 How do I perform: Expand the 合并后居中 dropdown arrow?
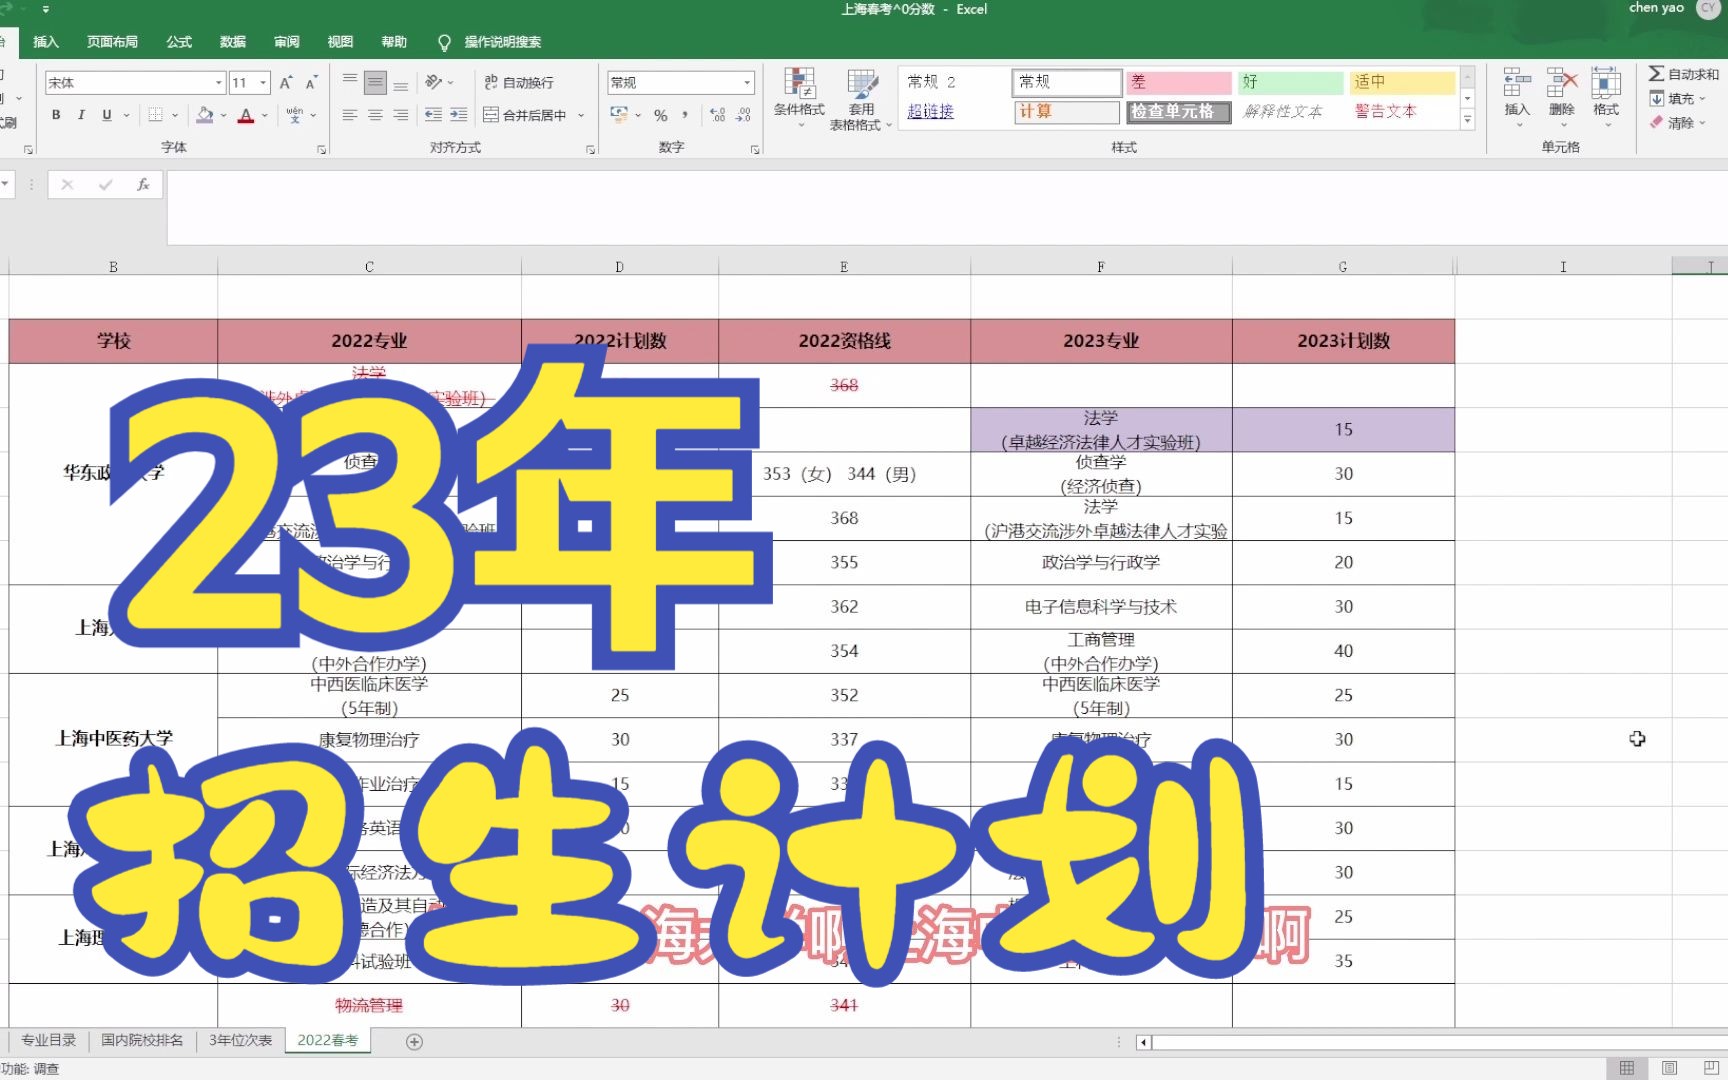tap(581, 115)
